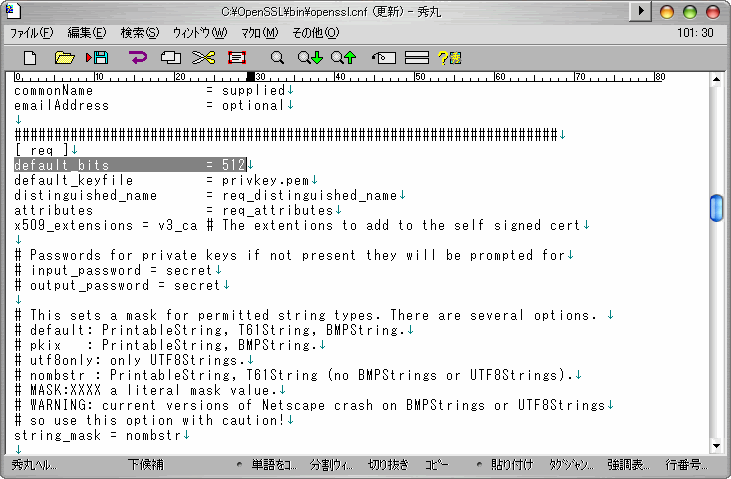The image size is (731, 479).
Task: Click the 単語をコ... function key button
Action: coord(274,465)
